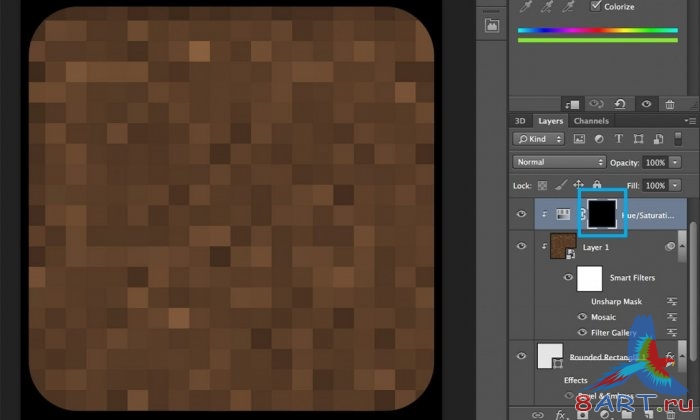Uncheck the Colorize checkbox
The image size is (700, 420).
click(x=596, y=6)
